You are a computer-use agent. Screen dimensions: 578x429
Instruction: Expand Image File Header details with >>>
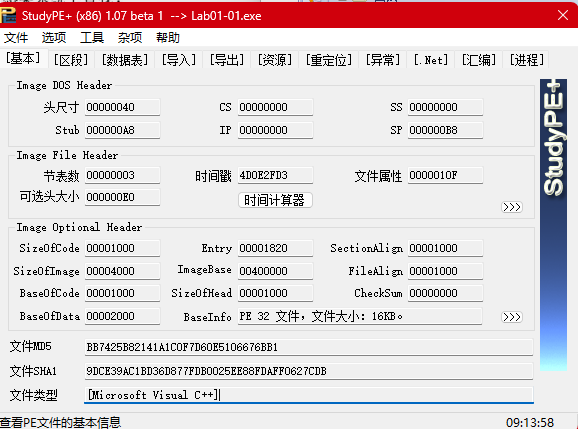512,207
